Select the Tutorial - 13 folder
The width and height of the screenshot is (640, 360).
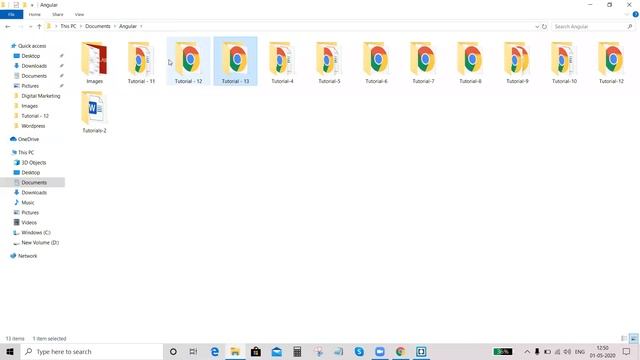pos(235,62)
